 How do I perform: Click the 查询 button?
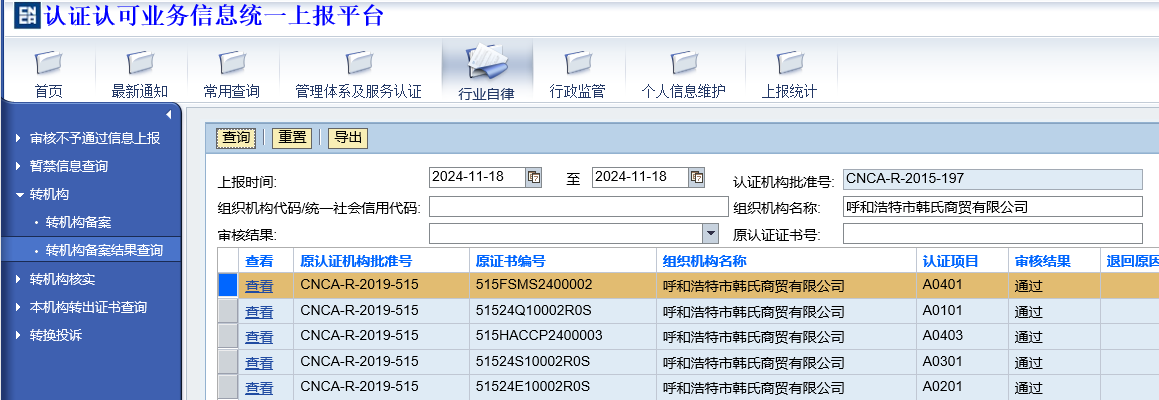pyautogui.click(x=237, y=138)
